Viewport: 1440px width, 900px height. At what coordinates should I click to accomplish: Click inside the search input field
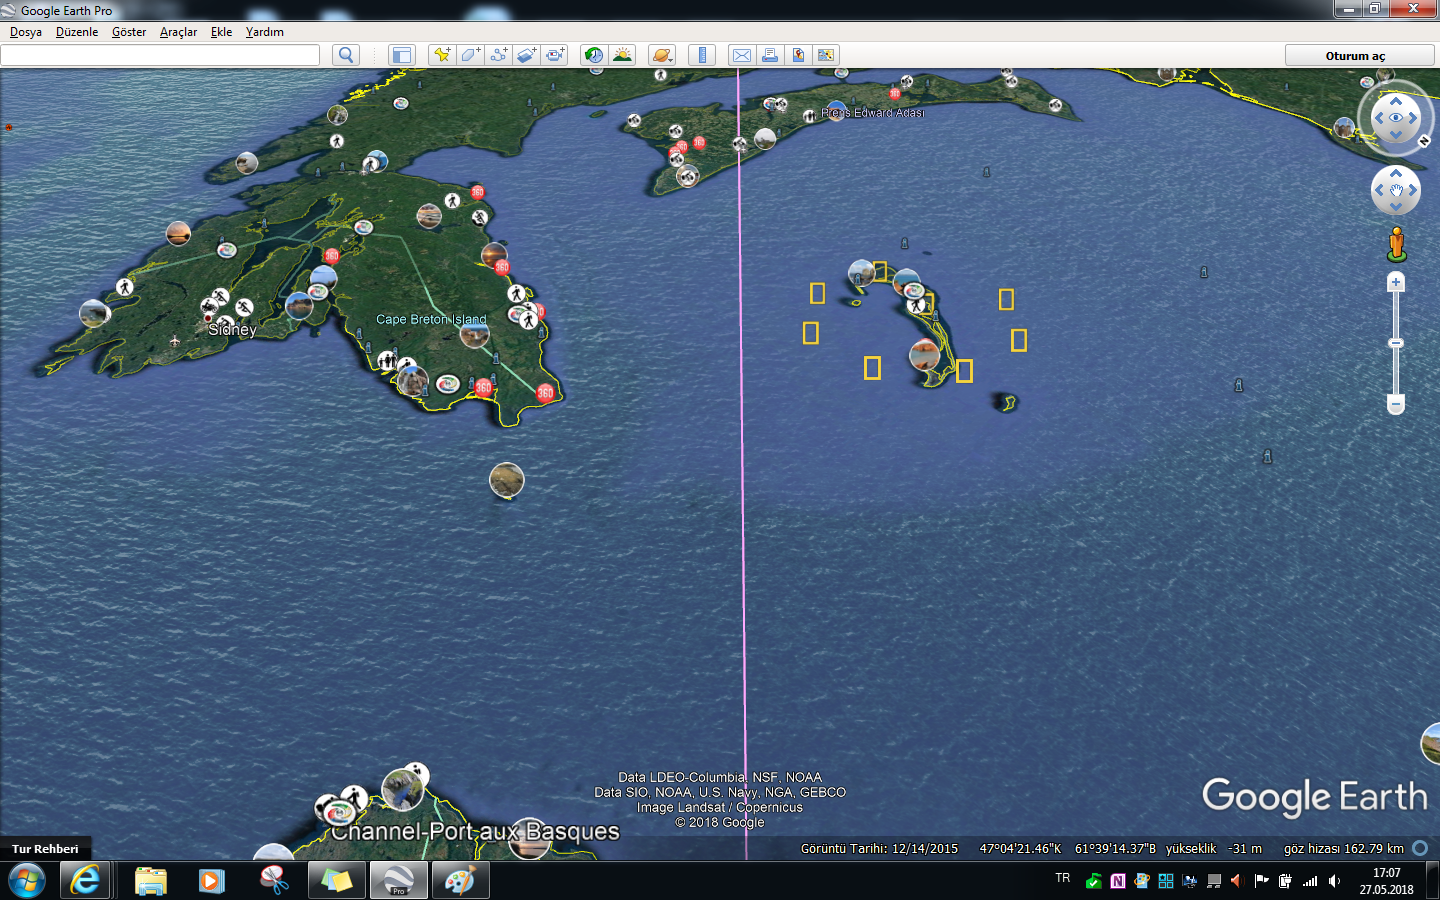(x=160, y=55)
